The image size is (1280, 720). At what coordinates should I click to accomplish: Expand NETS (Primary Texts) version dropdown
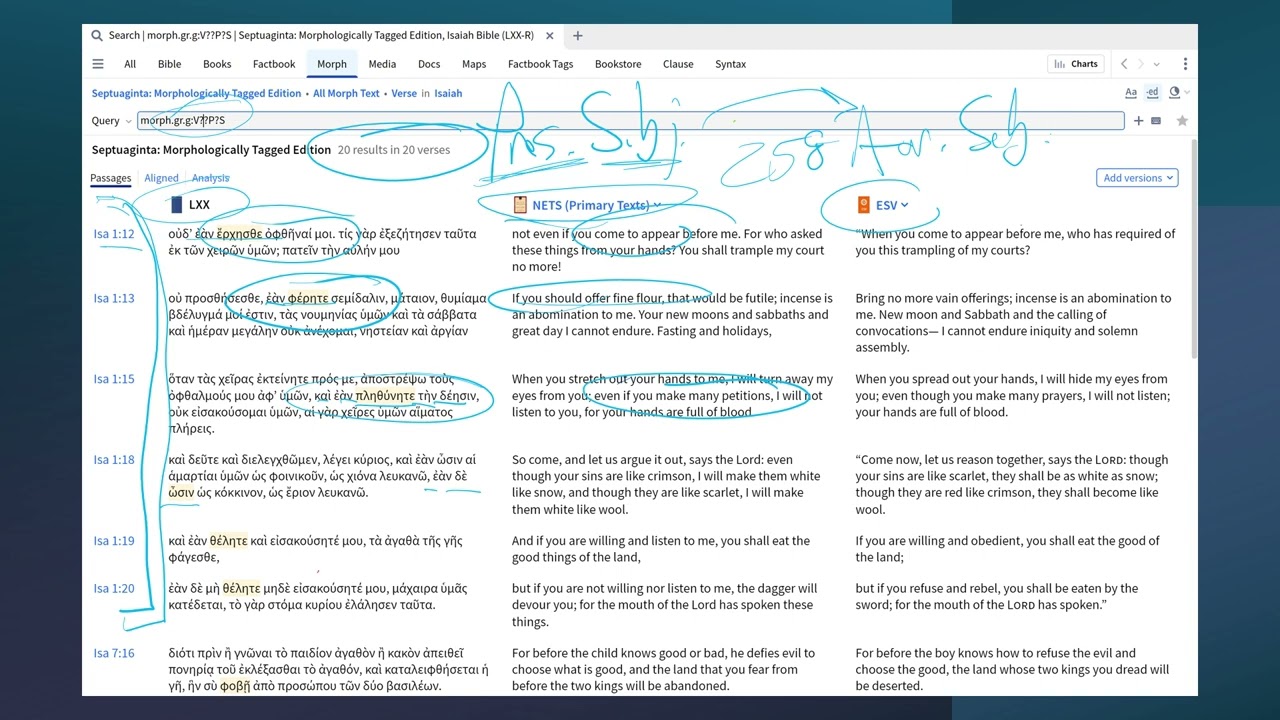tap(597, 205)
